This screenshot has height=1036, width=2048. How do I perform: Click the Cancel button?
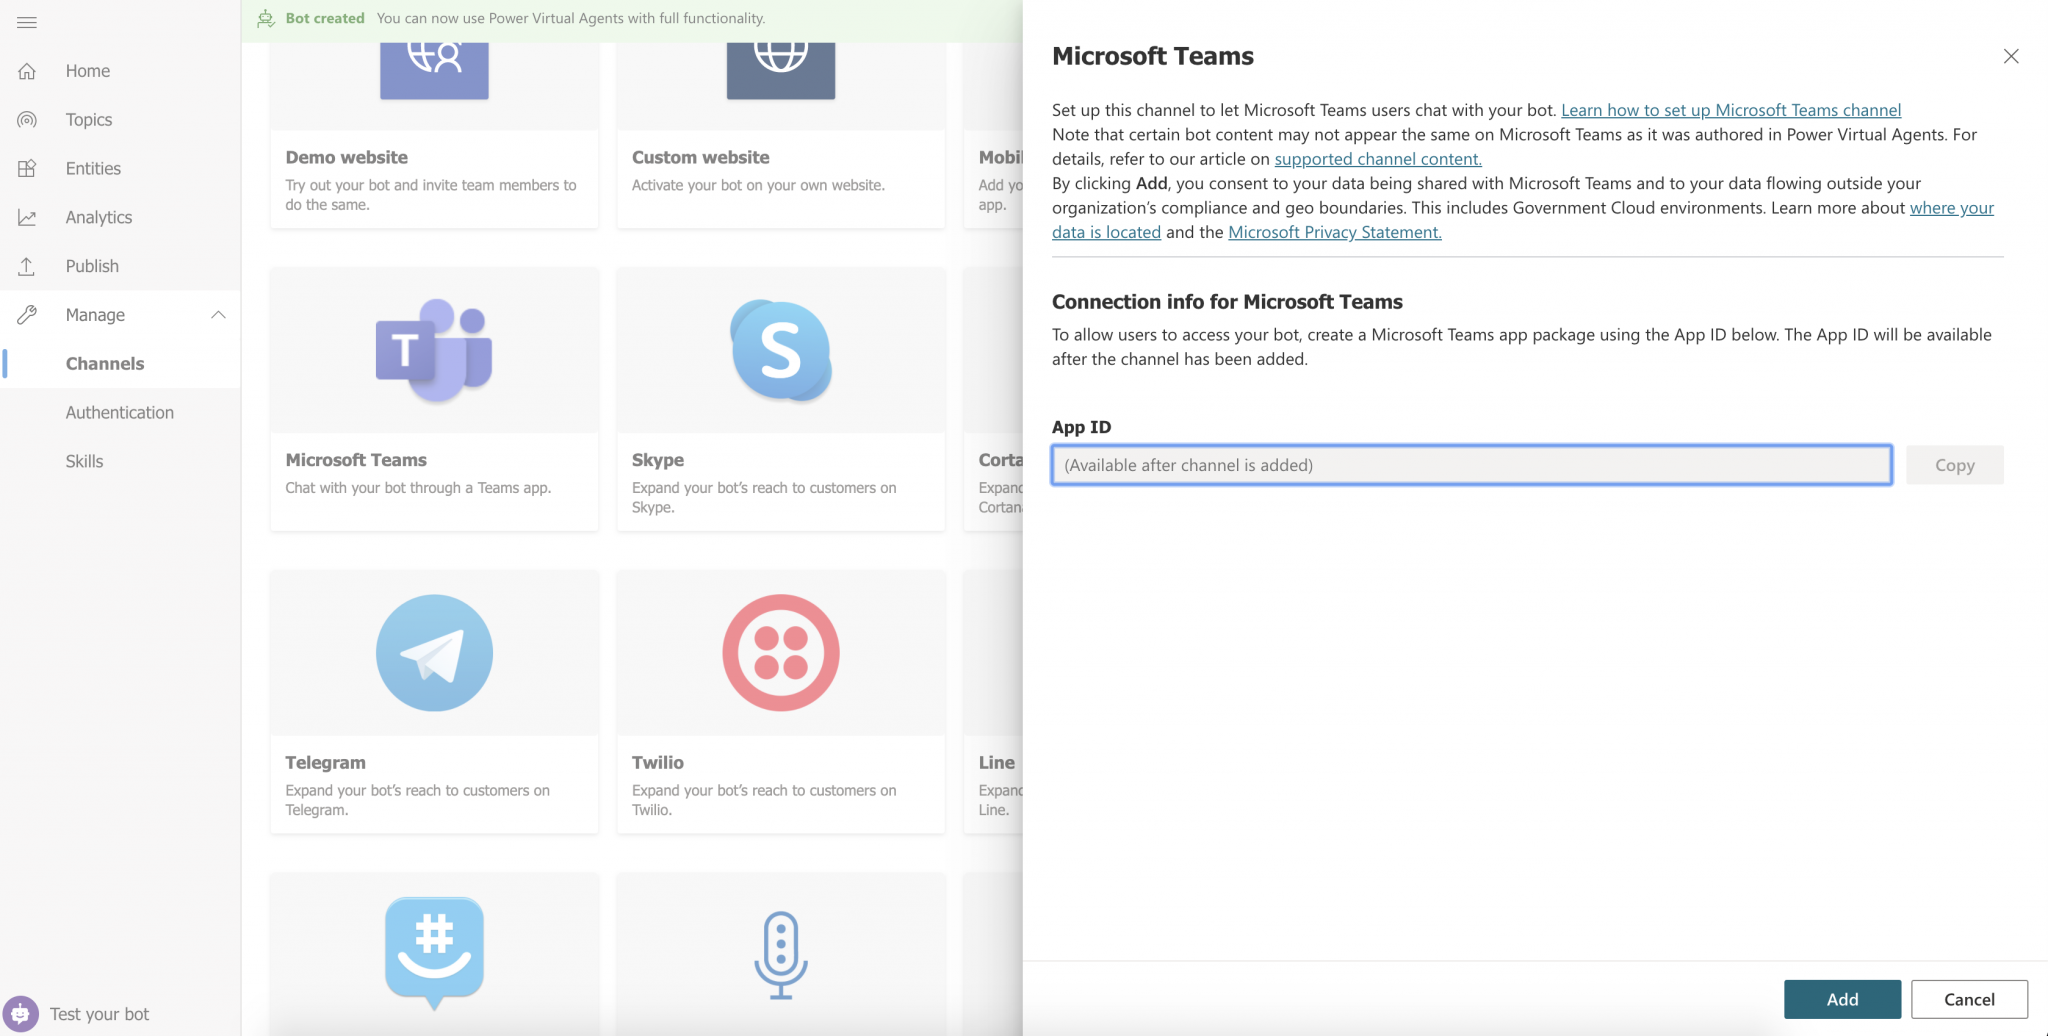click(1968, 999)
